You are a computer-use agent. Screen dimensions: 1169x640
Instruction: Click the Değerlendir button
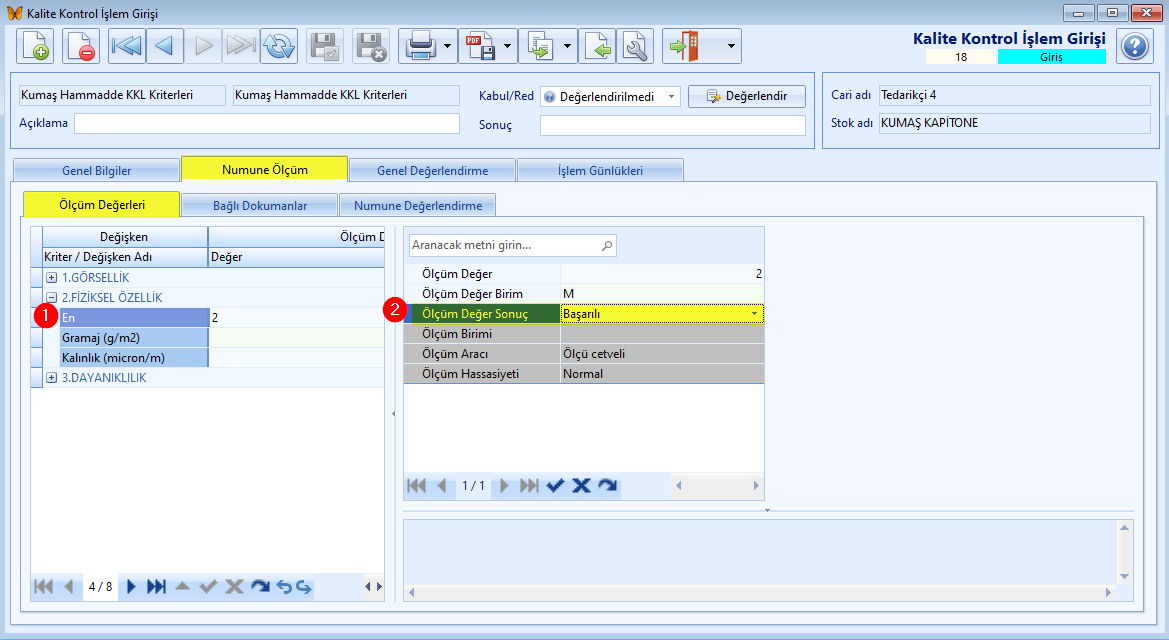click(747, 96)
